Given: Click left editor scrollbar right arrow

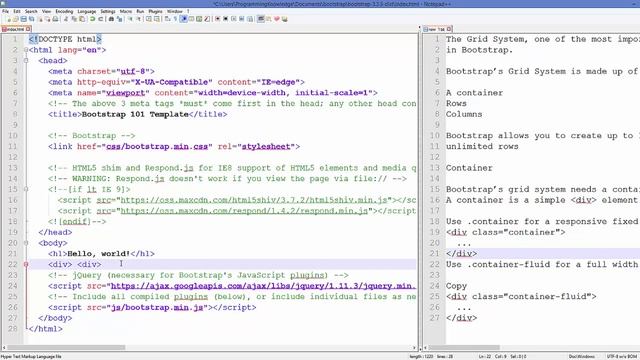Looking at the screenshot, I should (414, 348).
